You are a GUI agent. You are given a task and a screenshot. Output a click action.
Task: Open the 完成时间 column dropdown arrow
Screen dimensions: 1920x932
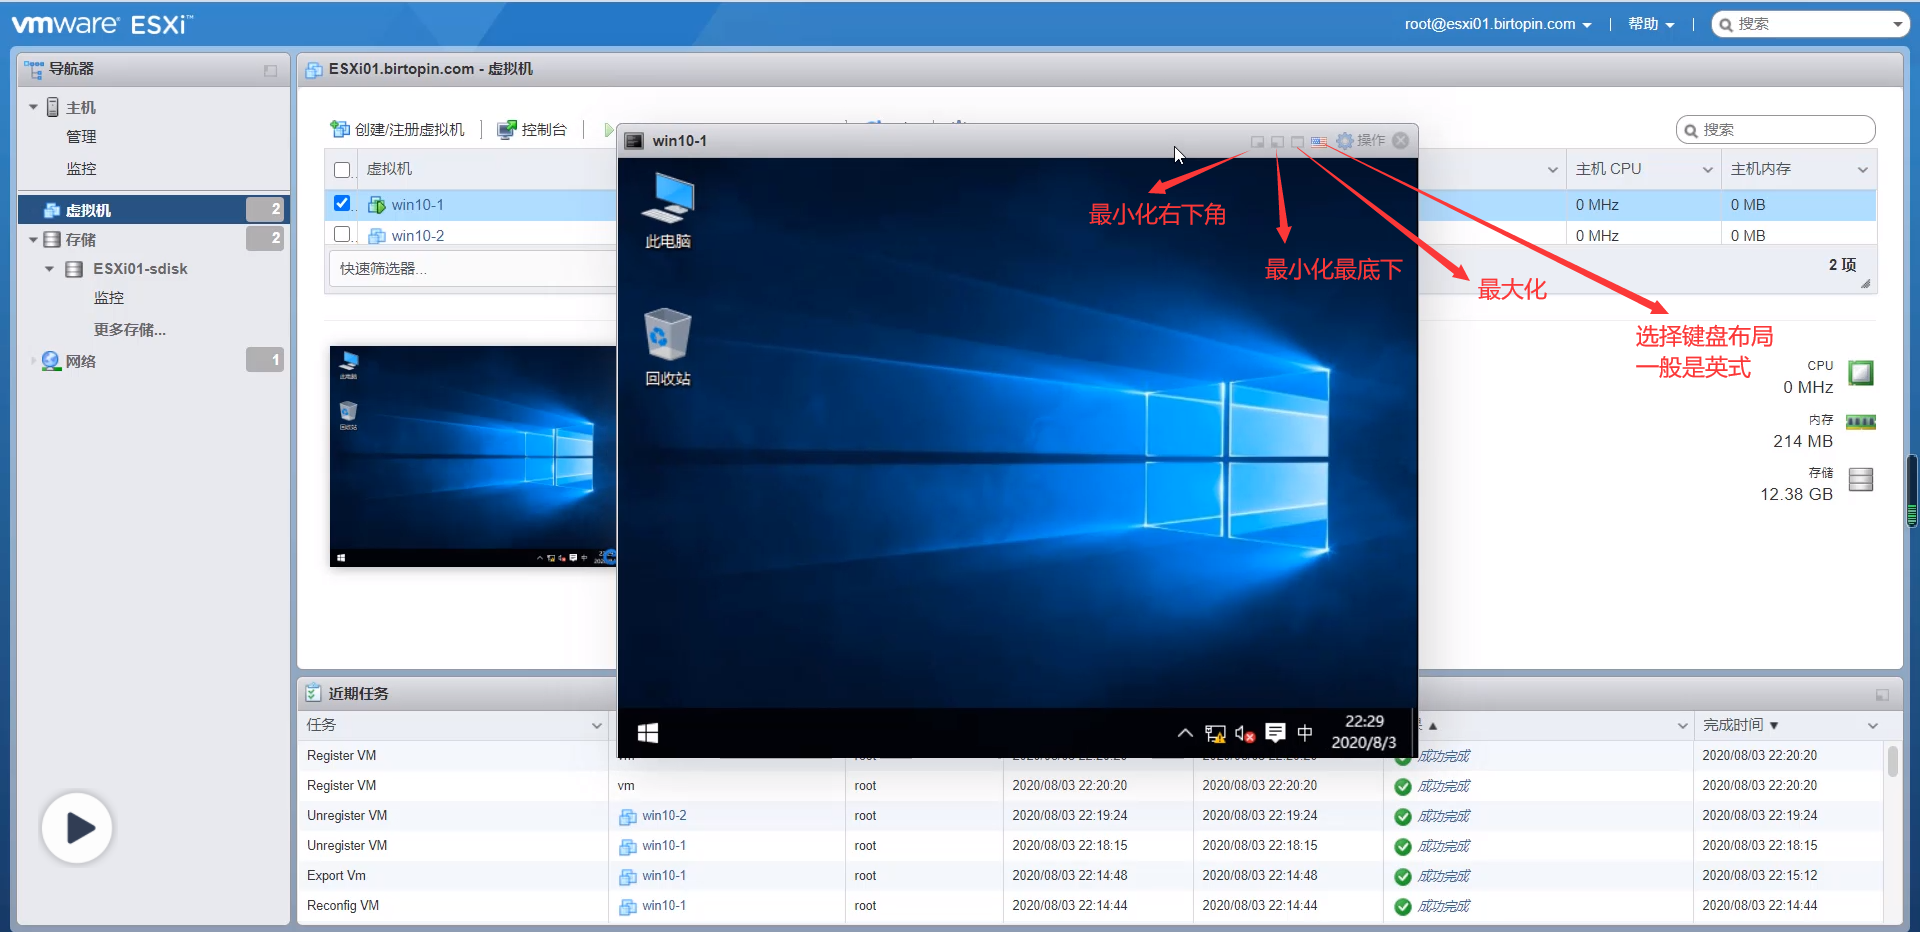pyautogui.click(x=1872, y=726)
